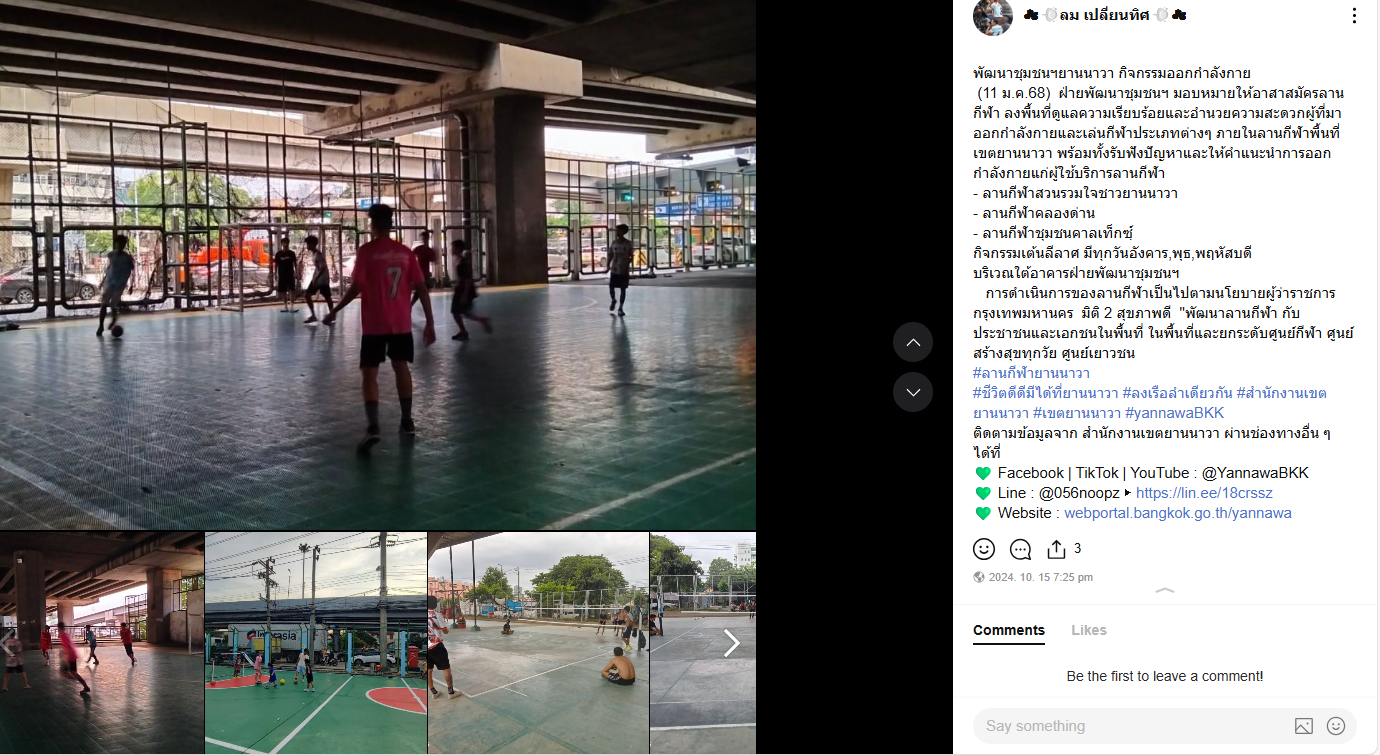Viewport: 1380px width, 755px height.
Task: Select the volleyball court thumbnail with seated man
Action: point(539,643)
